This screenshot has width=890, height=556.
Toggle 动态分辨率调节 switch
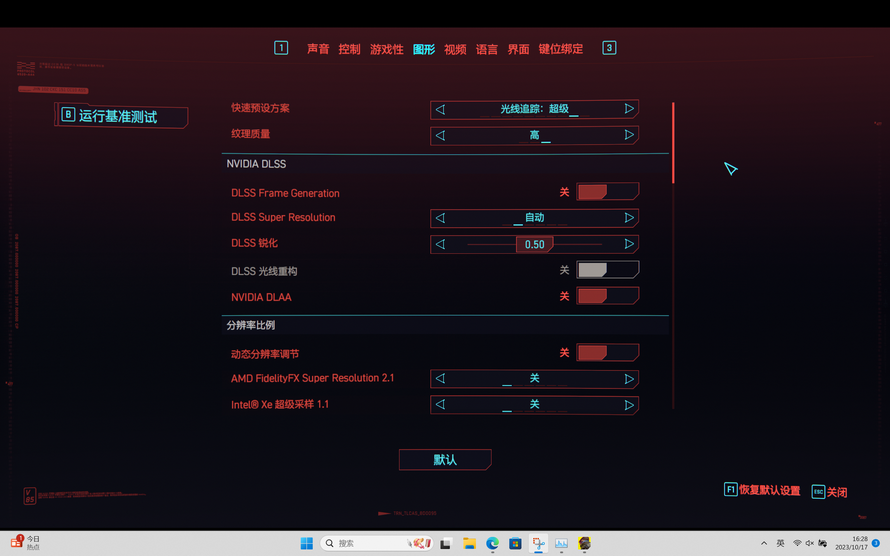click(607, 352)
